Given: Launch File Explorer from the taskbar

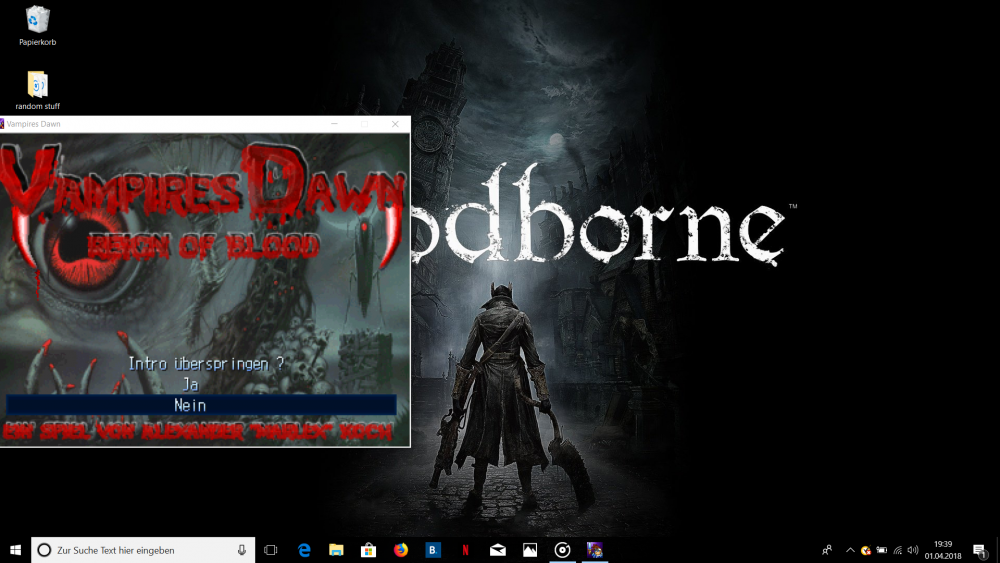Looking at the screenshot, I should [336, 550].
